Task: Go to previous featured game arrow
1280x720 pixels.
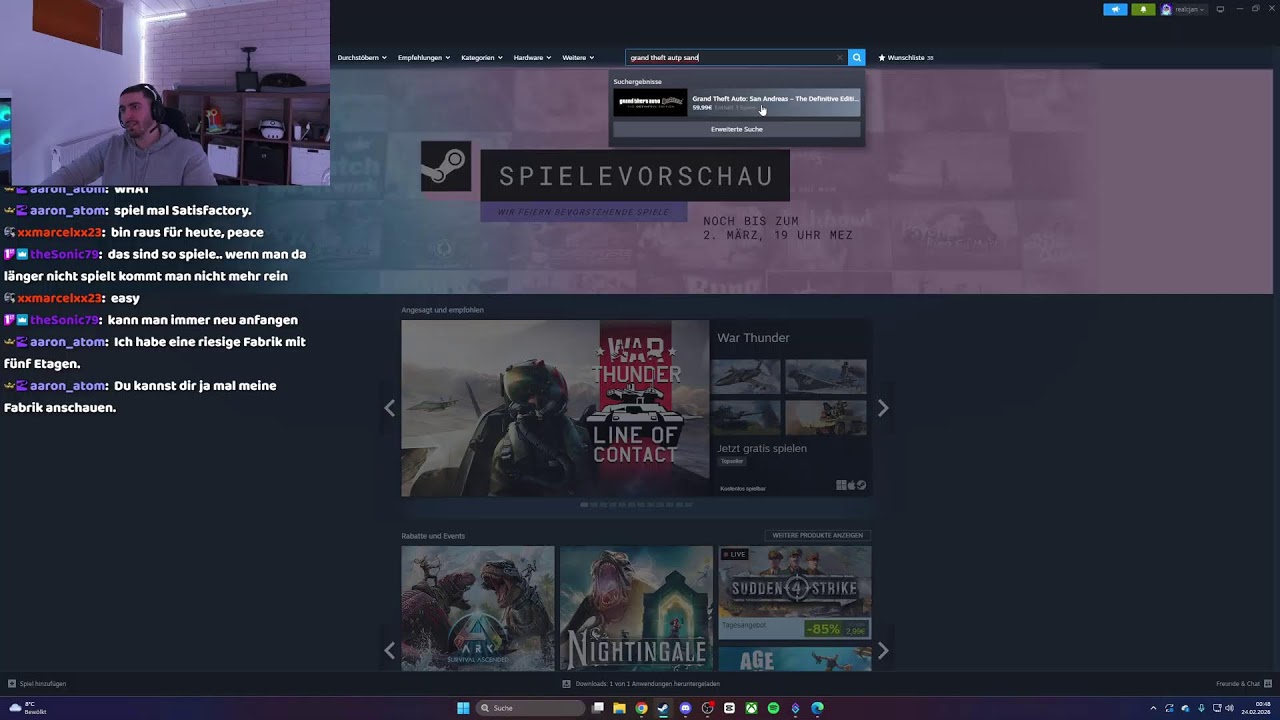Action: click(389, 408)
